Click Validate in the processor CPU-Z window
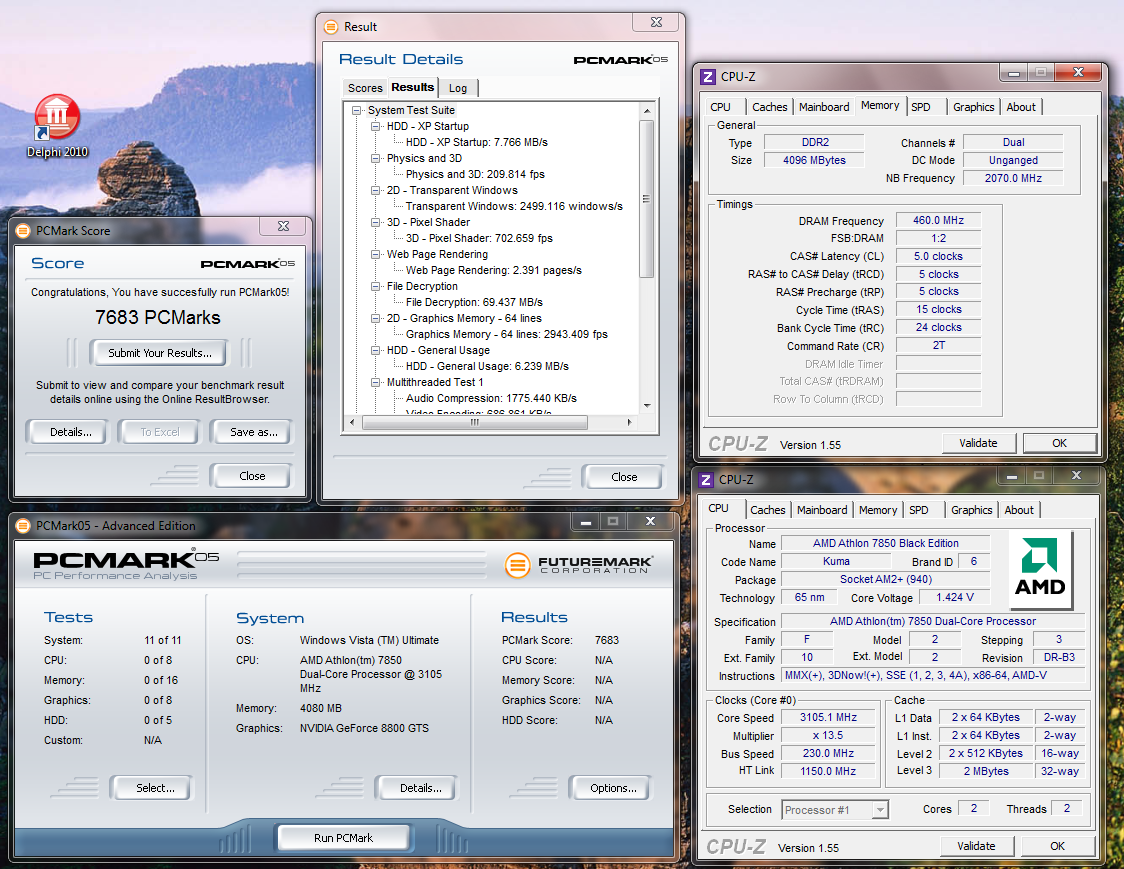 976,847
